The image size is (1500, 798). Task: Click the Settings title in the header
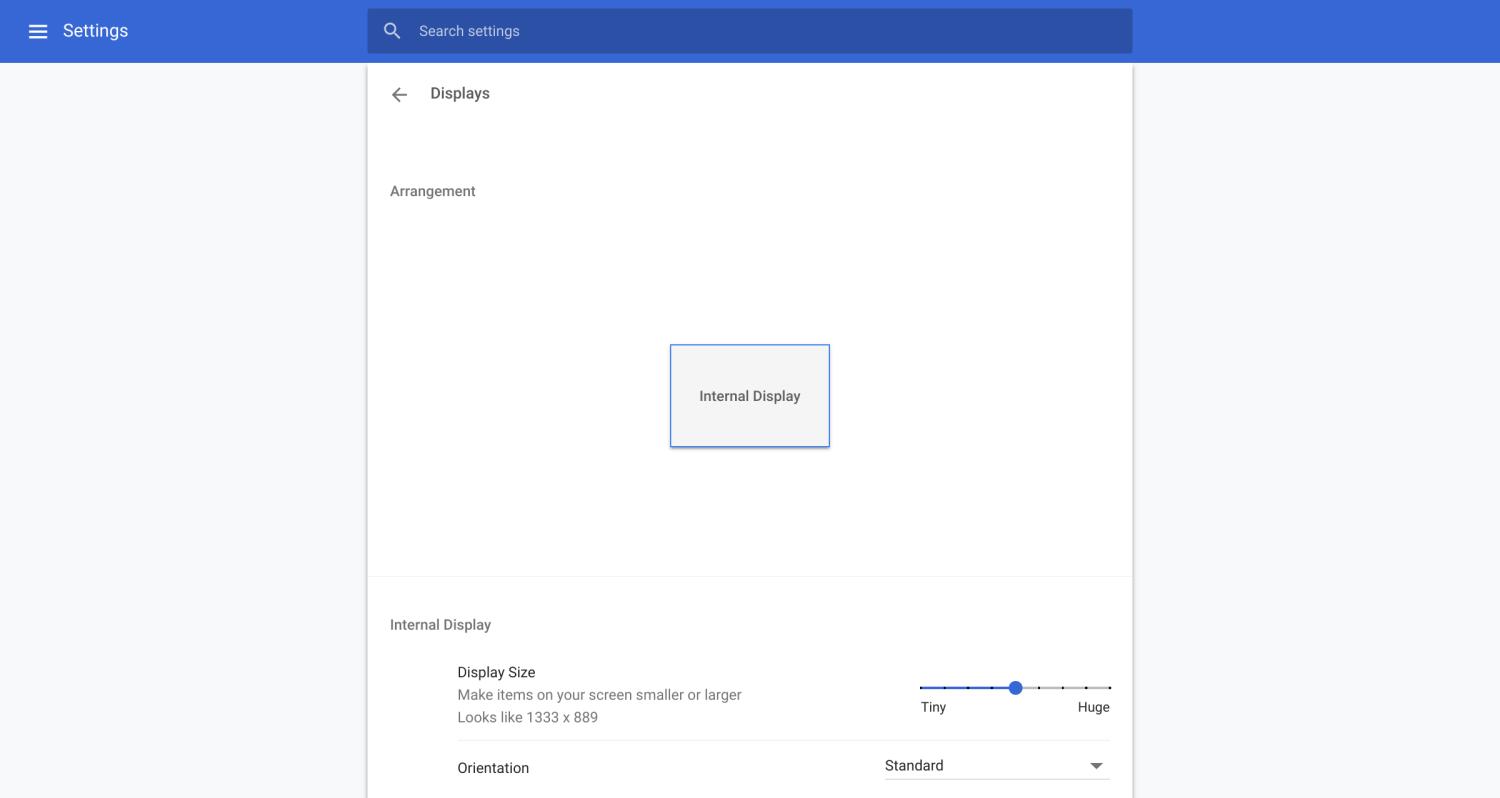point(95,31)
